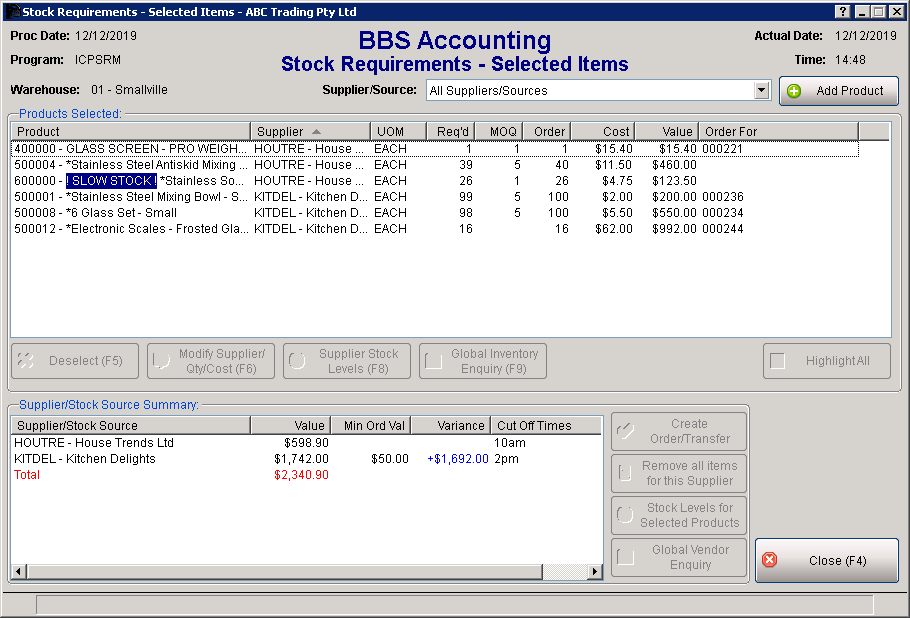
Task: Open the Global Vendor Enquiry
Action: pos(679,557)
